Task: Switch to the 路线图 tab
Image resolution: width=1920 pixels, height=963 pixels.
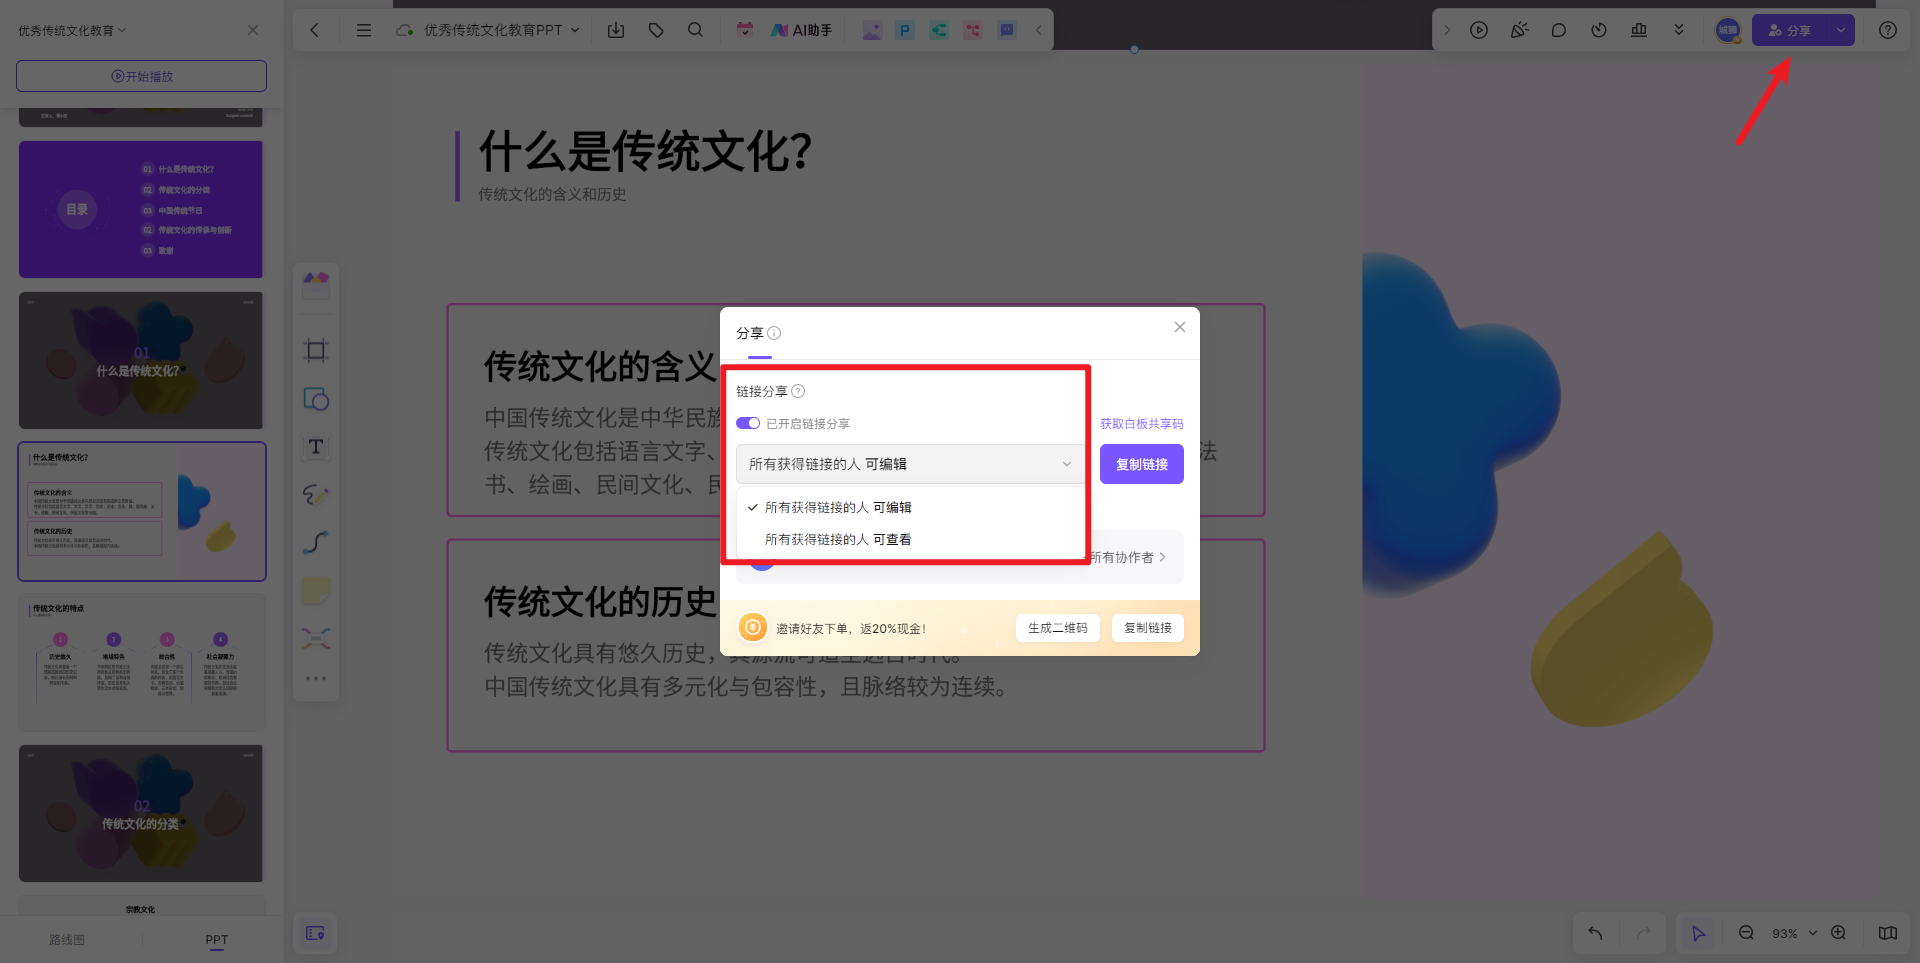Action: coord(67,940)
